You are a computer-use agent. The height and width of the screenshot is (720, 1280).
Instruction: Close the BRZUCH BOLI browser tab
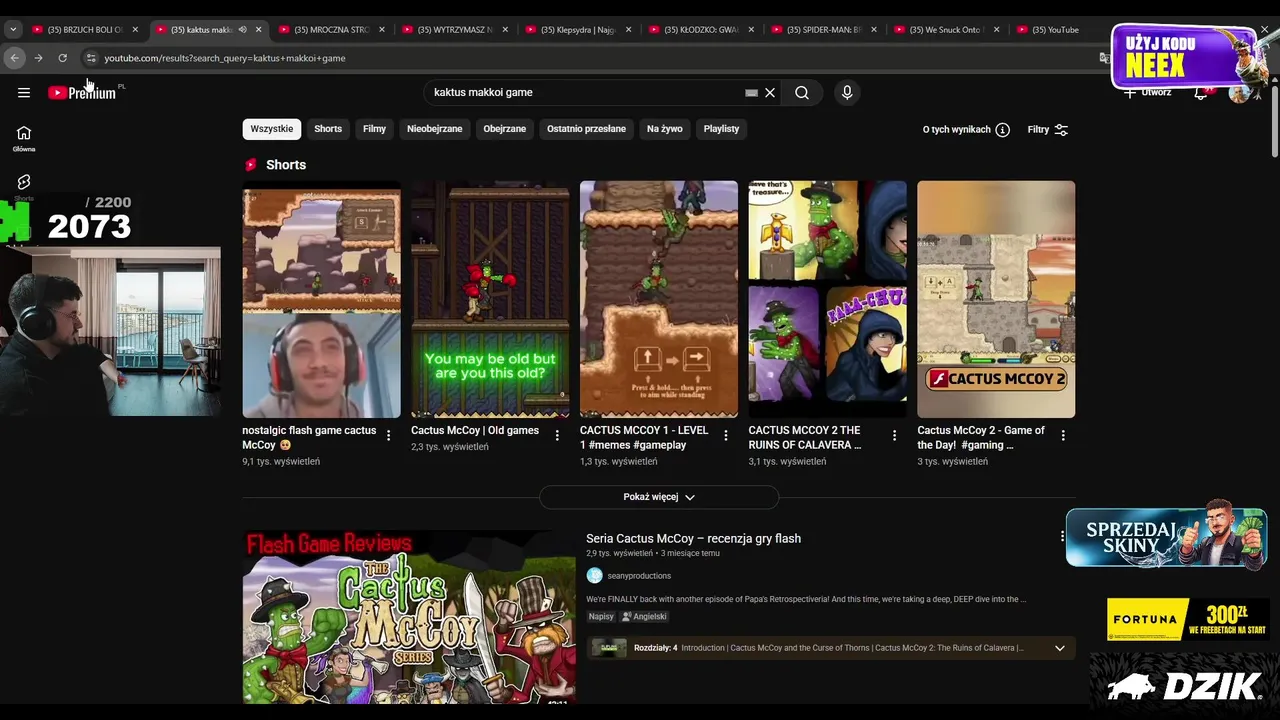[135, 30]
